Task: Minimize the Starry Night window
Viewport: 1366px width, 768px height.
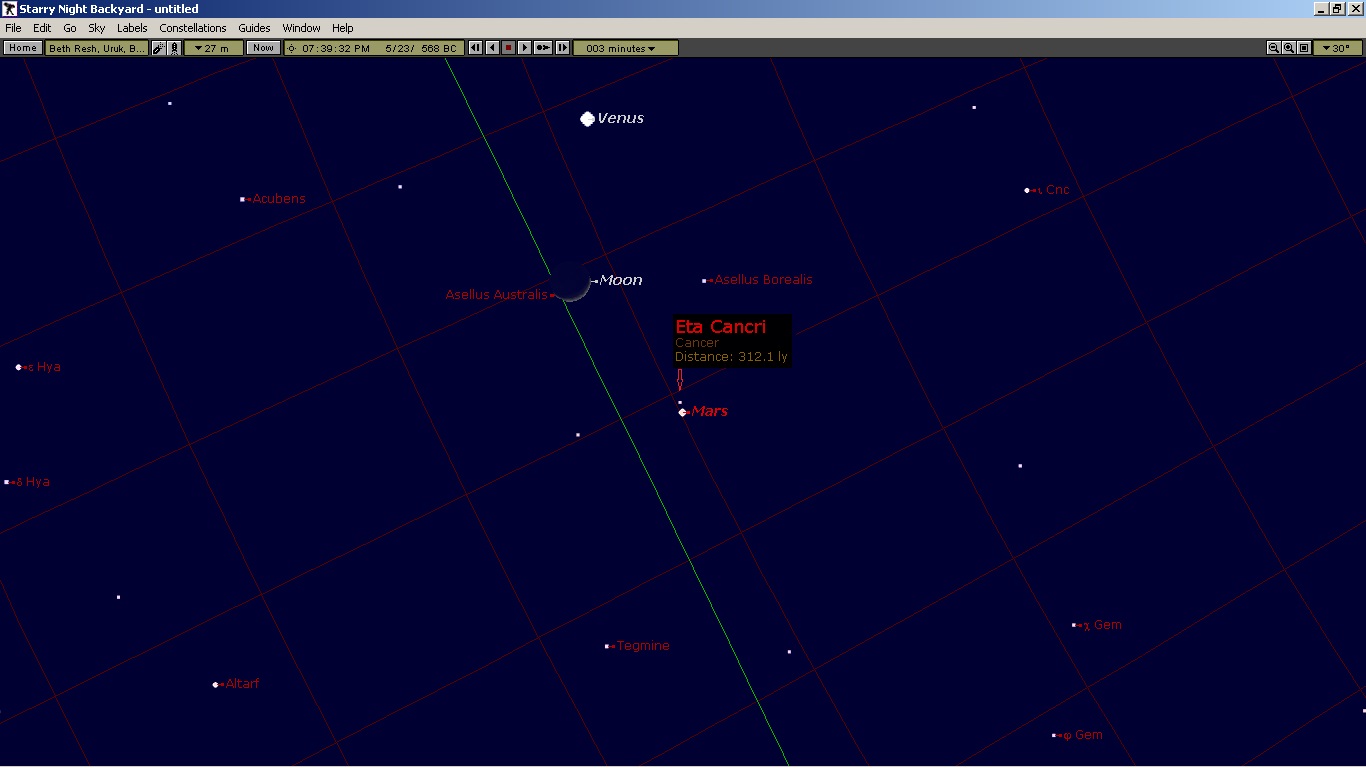Action: click(x=1321, y=9)
